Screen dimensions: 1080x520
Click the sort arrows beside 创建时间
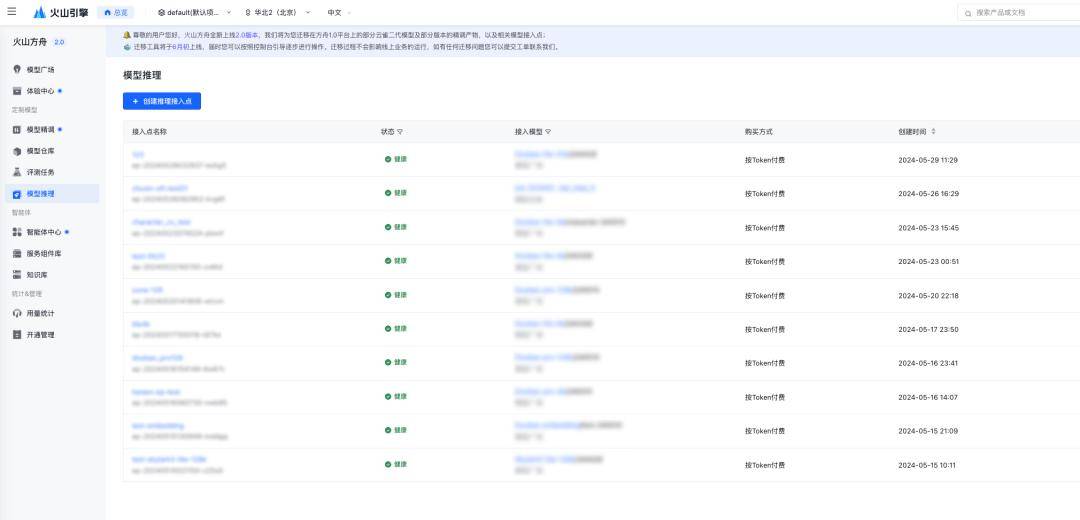pos(933,132)
